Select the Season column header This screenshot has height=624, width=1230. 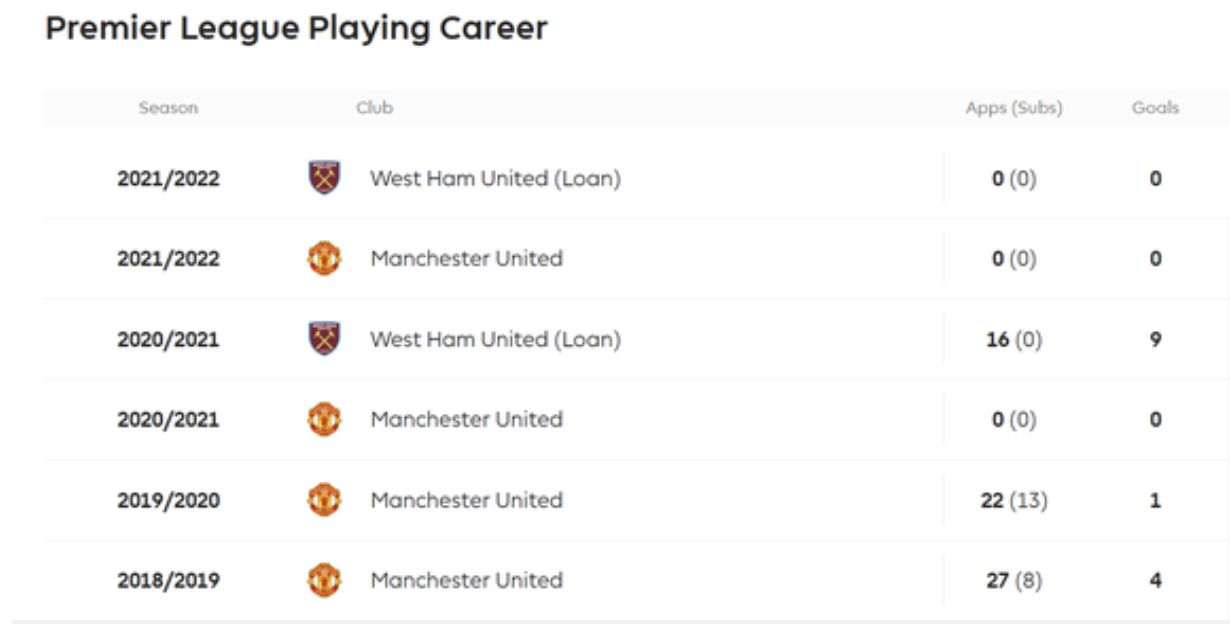pos(168,108)
